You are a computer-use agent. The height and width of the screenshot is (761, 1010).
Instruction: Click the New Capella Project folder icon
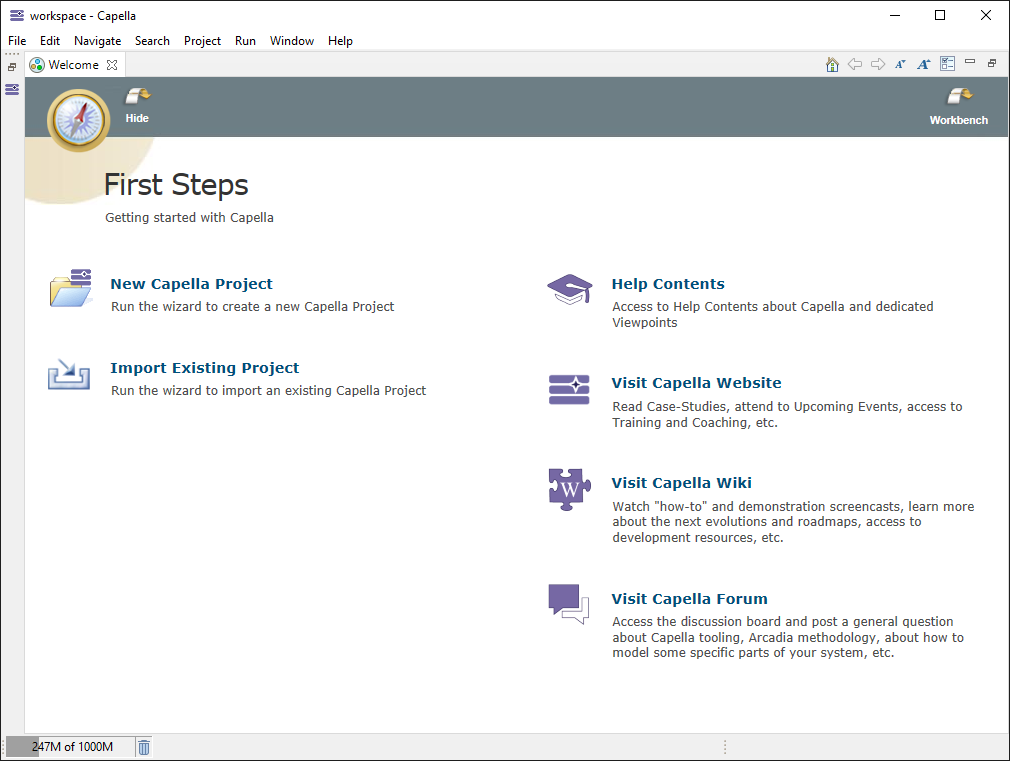68,288
